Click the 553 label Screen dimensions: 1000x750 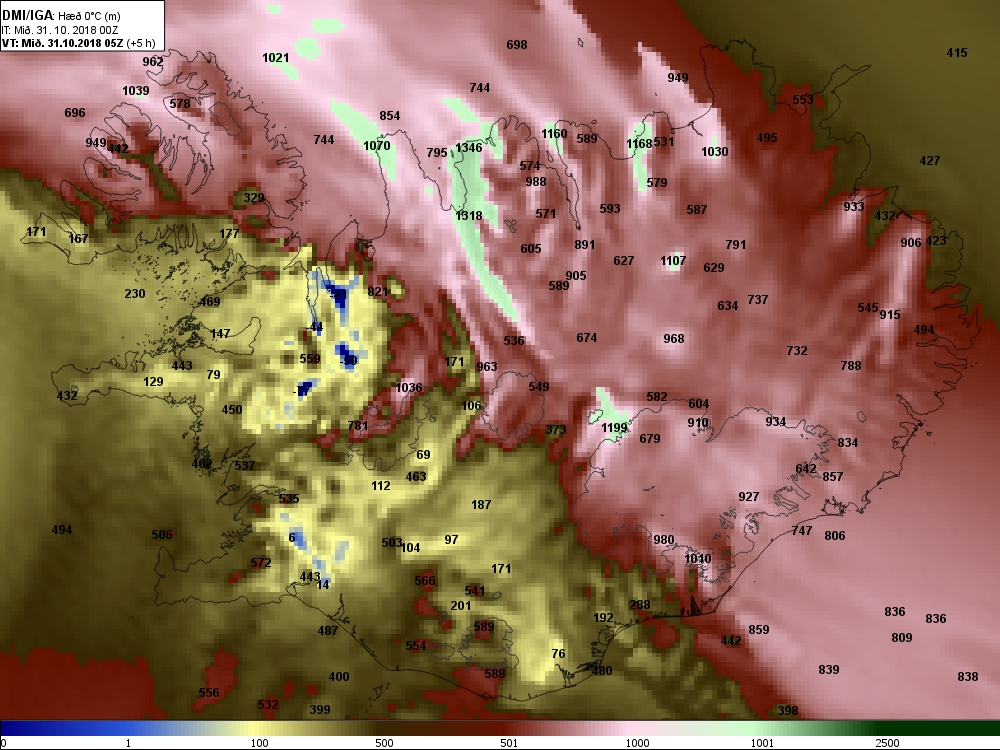click(802, 99)
